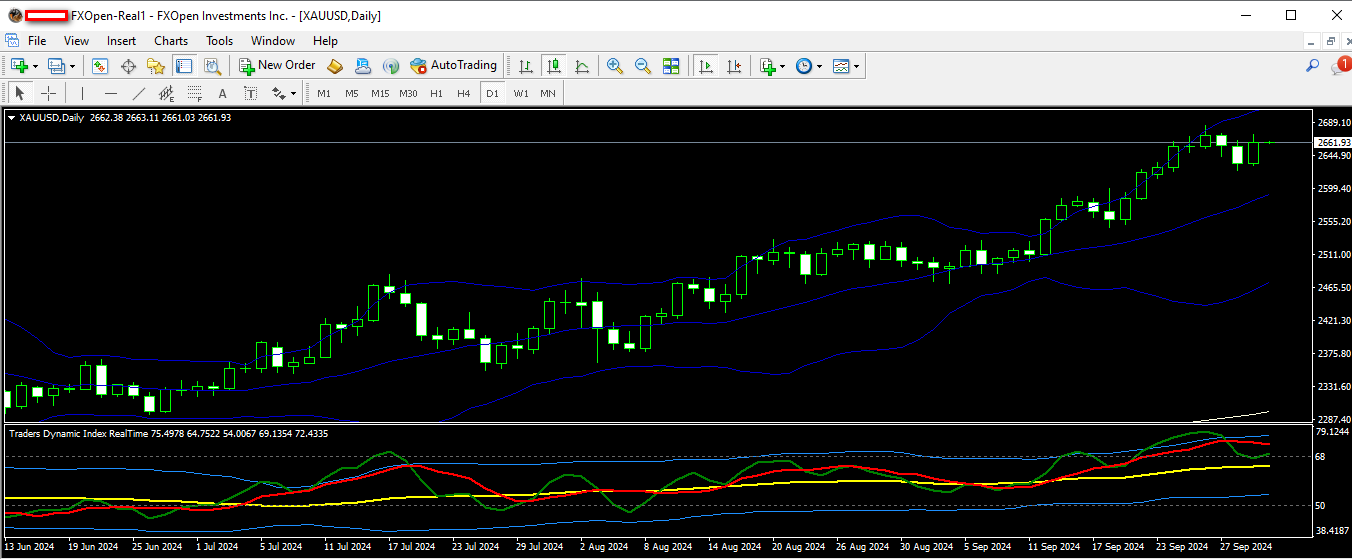Open the notifications chat bubble icon

(1340, 66)
